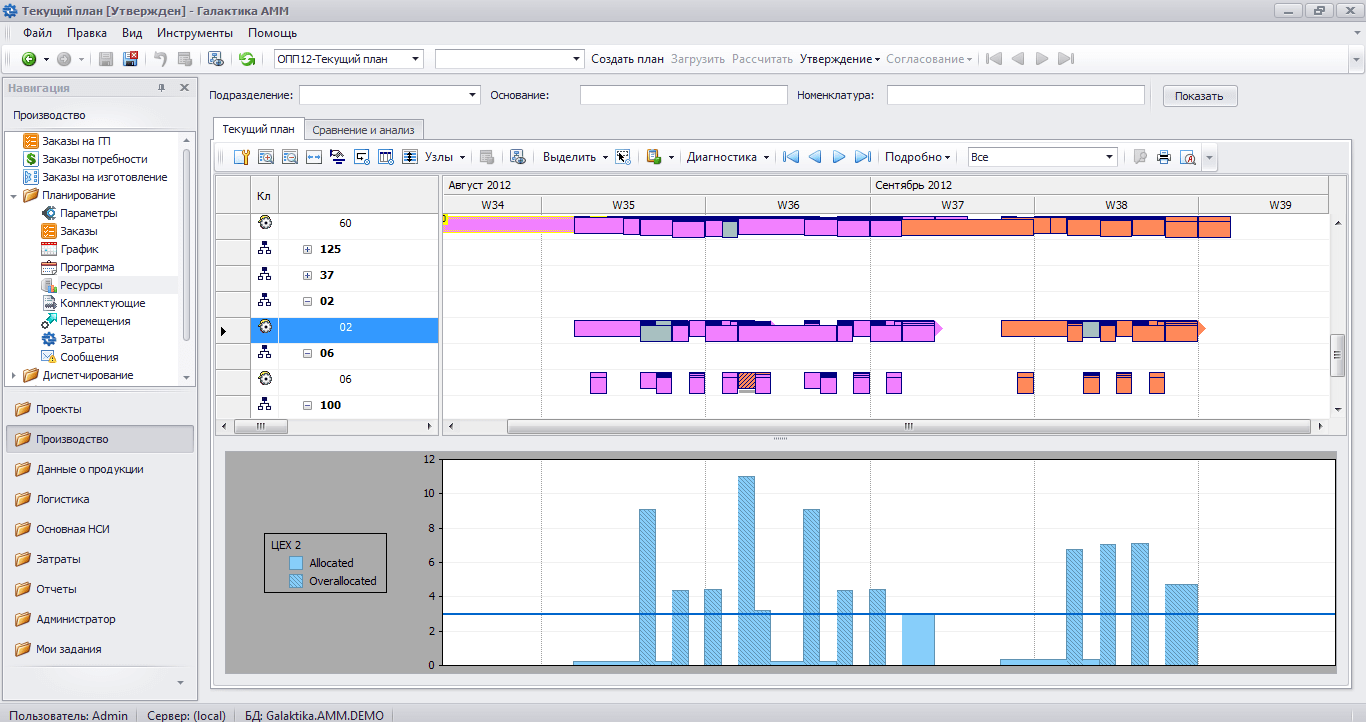Go to previous period in plan toolbar
Screen dimensions: 1366x722
[815, 157]
